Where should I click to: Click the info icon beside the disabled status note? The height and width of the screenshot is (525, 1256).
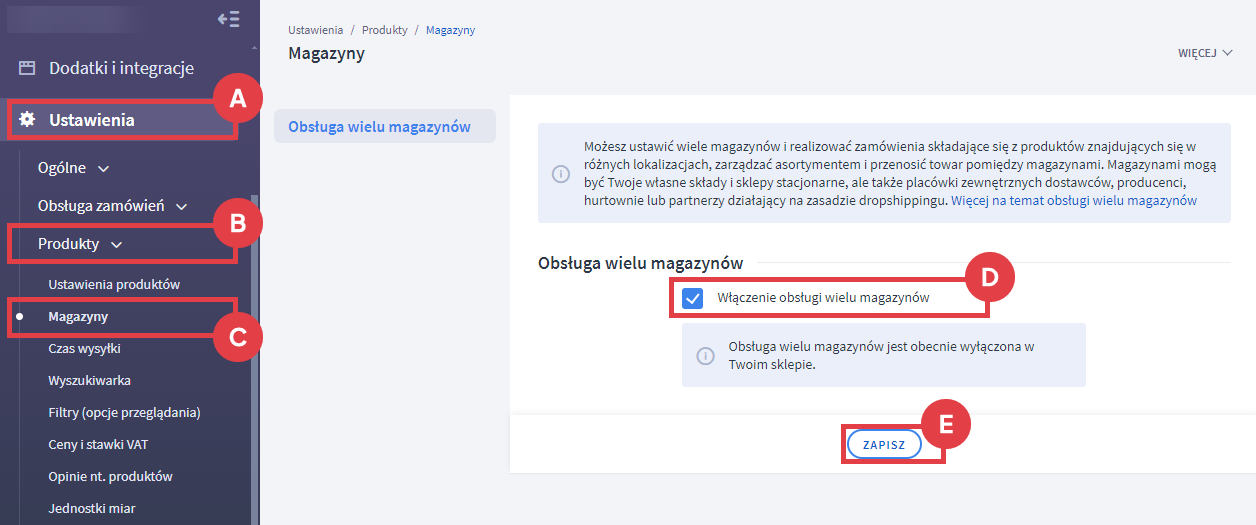(x=705, y=355)
